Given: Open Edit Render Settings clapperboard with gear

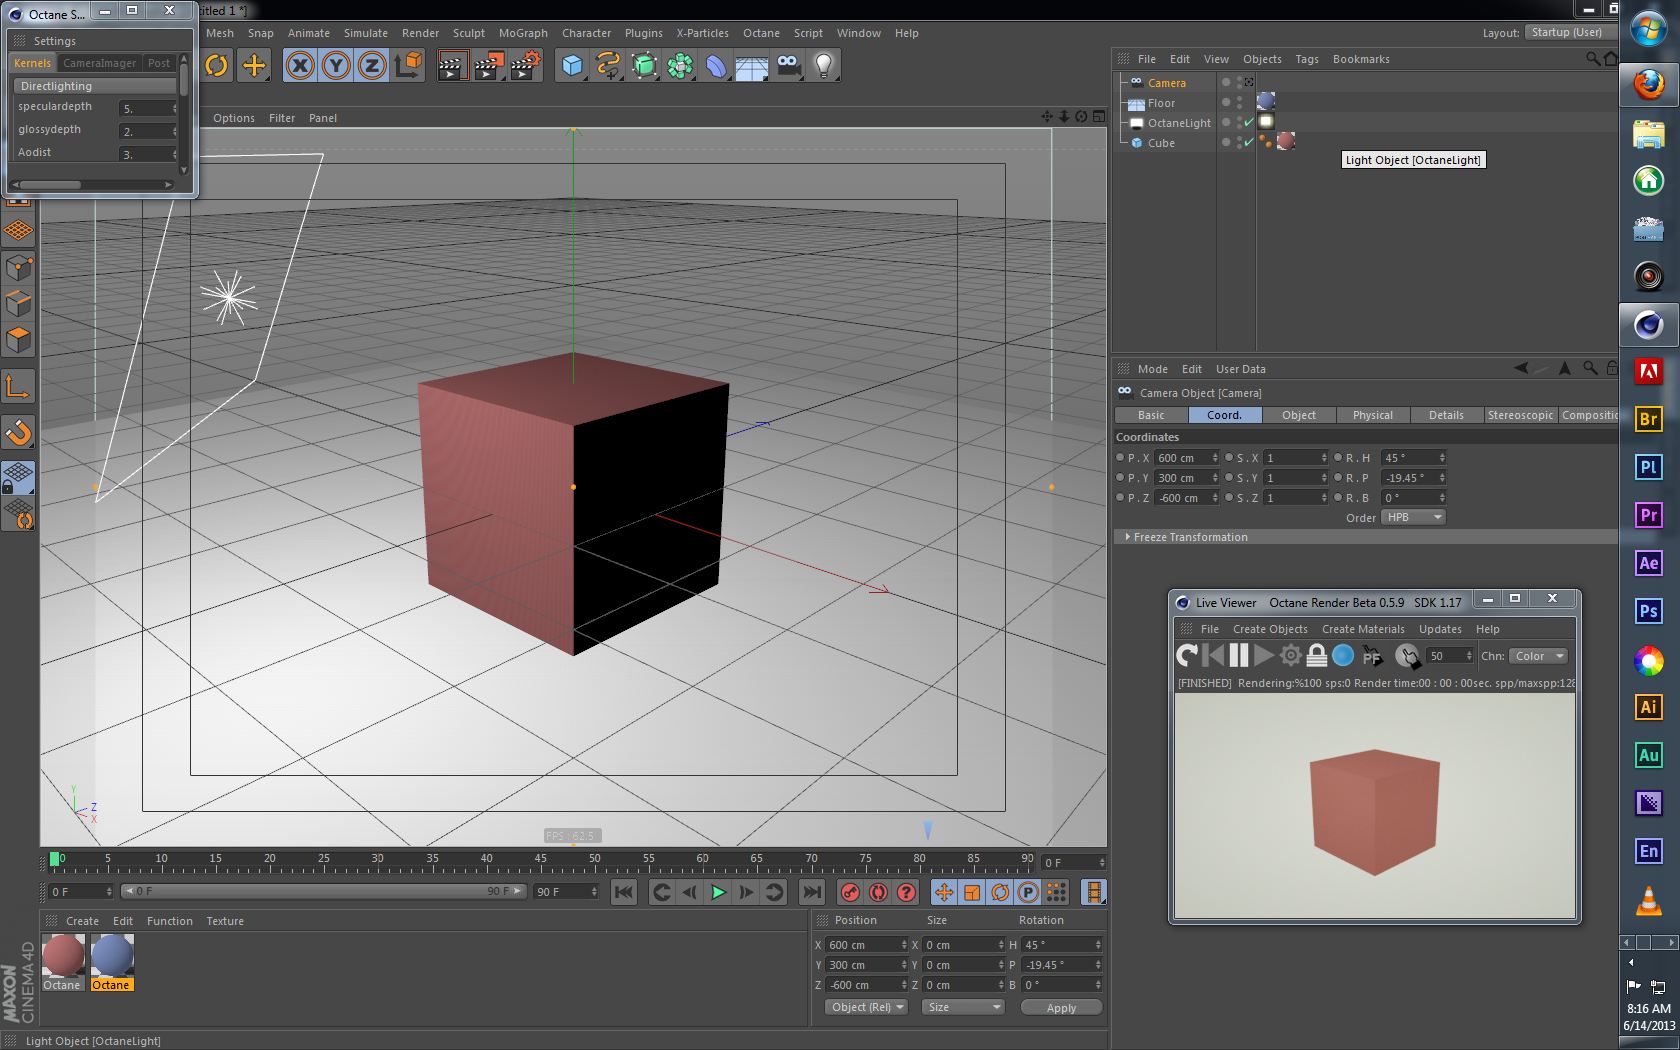Looking at the screenshot, I should [524, 66].
